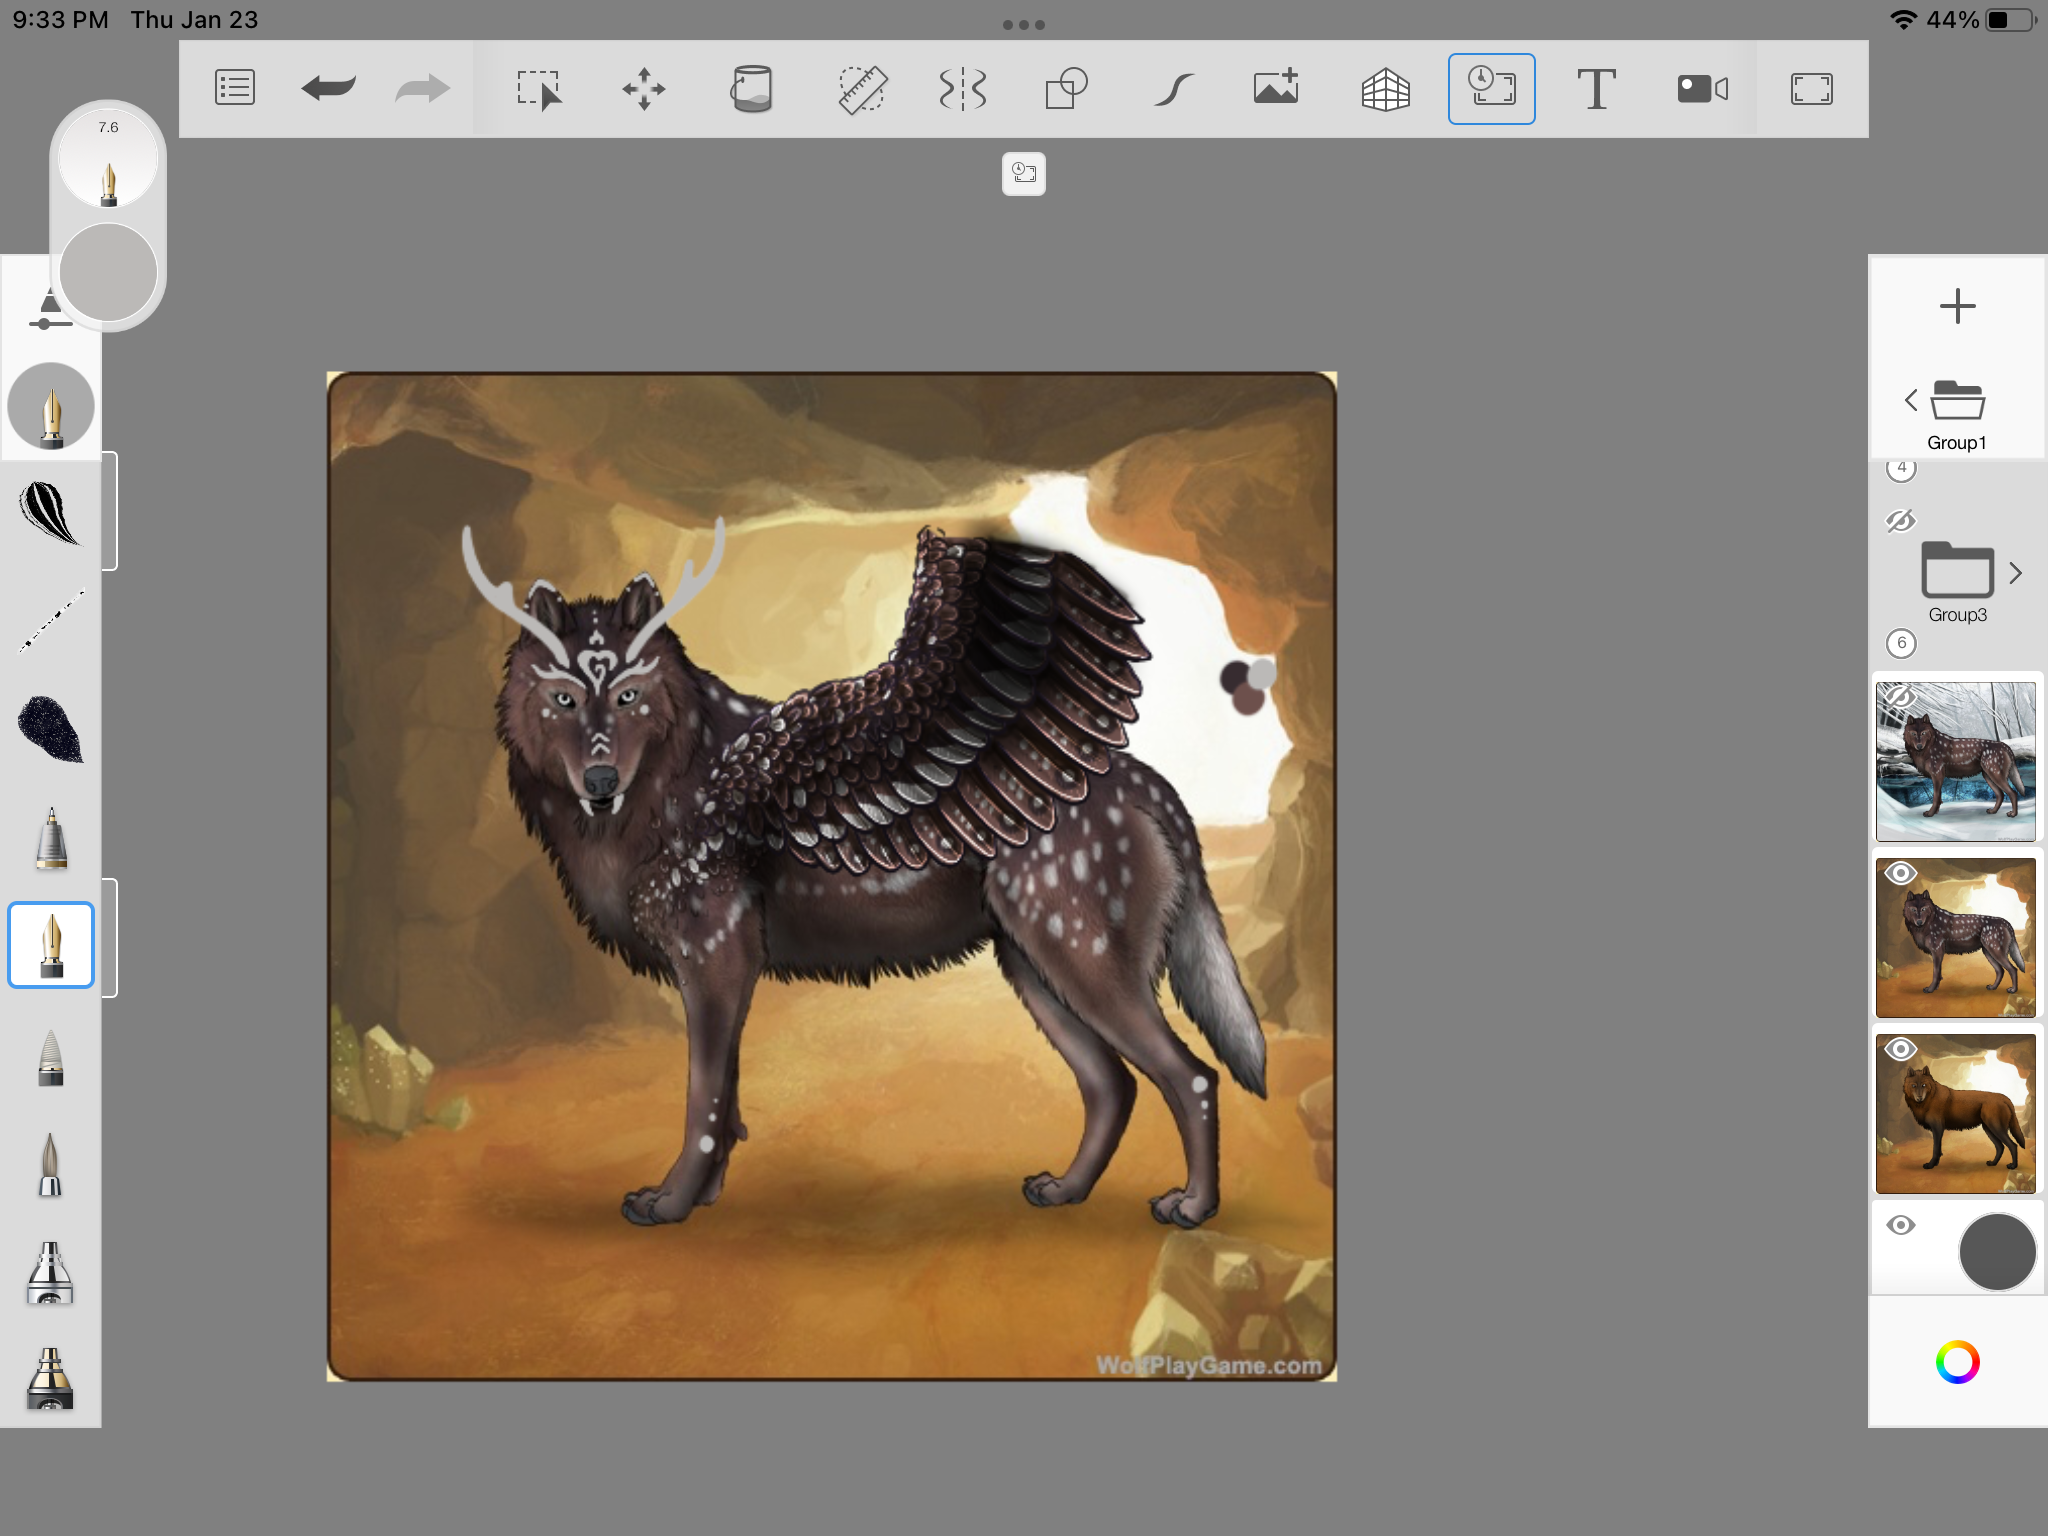
Task: Open the Ruler guides tool
Action: pyautogui.click(x=862, y=89)
